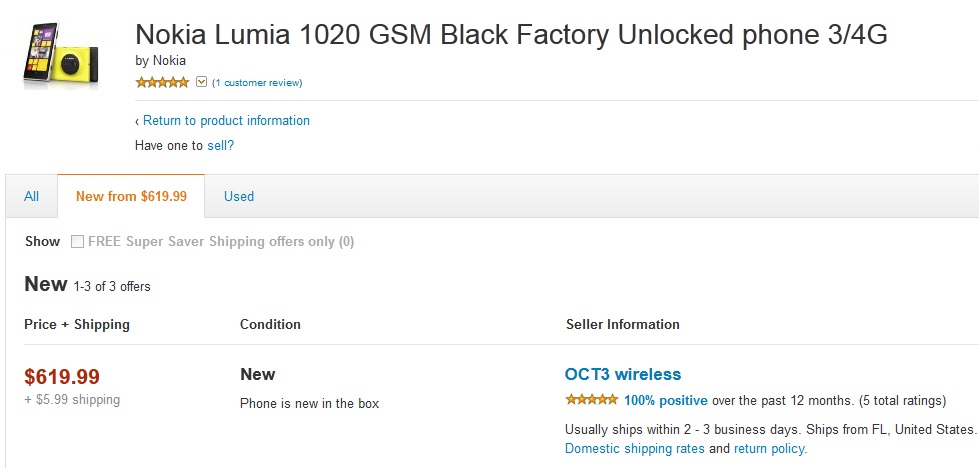Image resolution: width=979 pixels, height=468 pixels.
Task: Enable the FREE Super Saver Shipping checkbox
Action: point(78,242)
